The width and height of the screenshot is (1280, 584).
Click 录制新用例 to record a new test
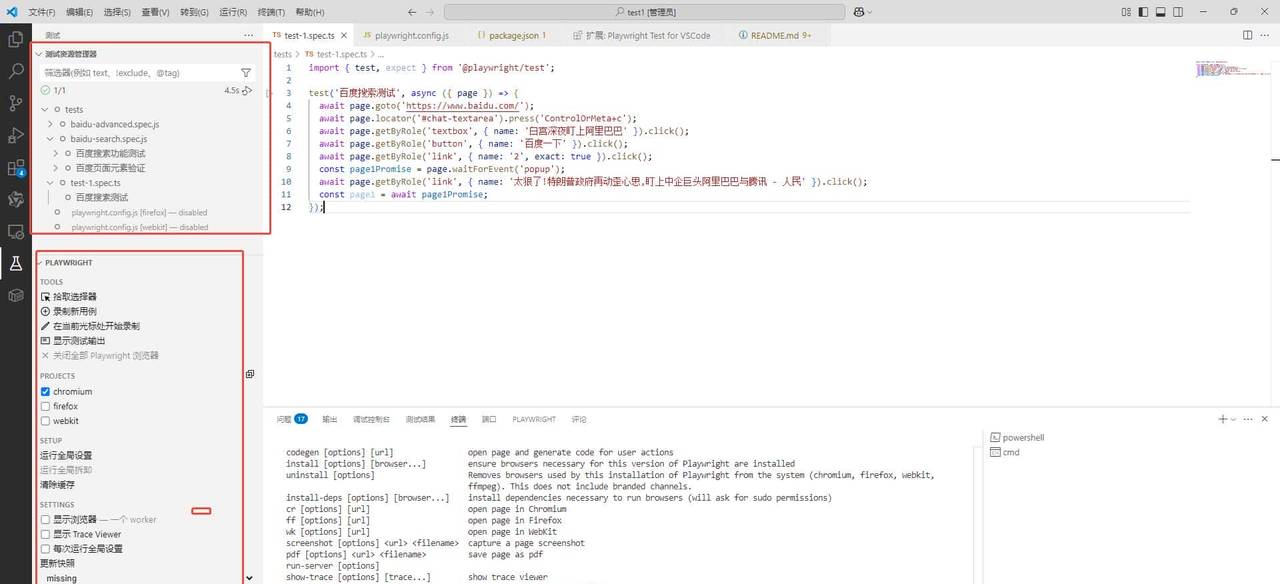pos(74,311)
